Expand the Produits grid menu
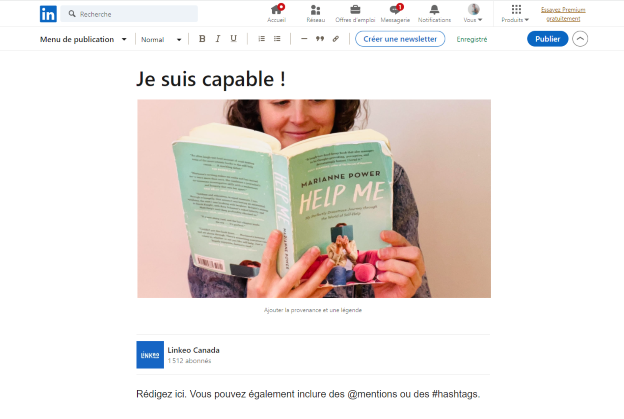 [515, 14]
